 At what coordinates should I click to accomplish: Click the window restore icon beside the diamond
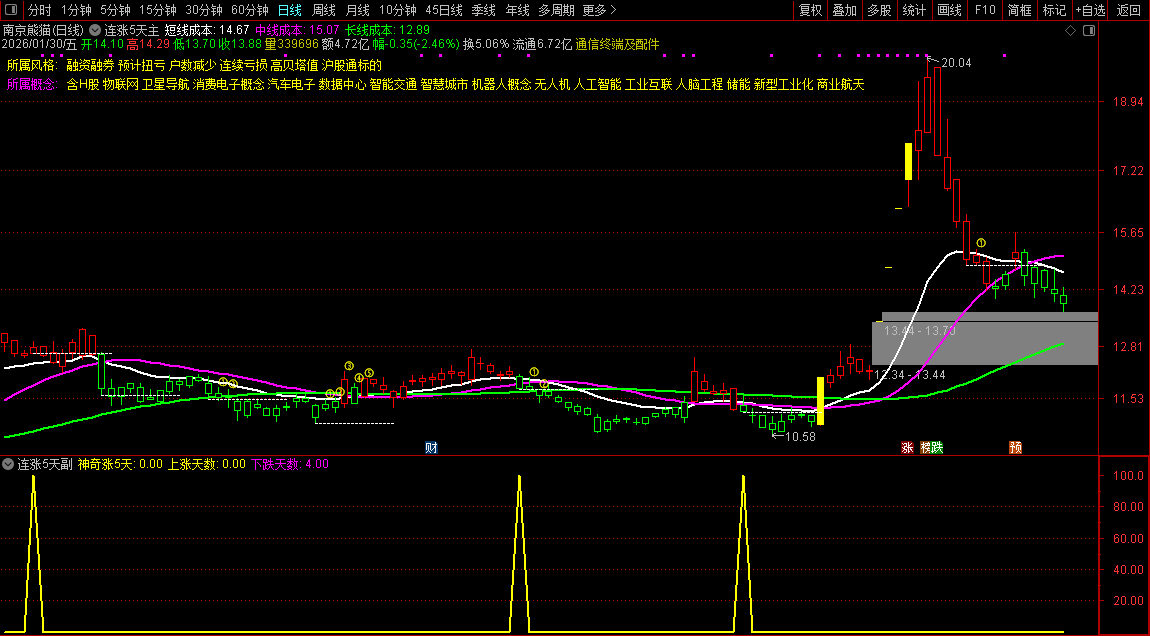(x=1088, y=31)
